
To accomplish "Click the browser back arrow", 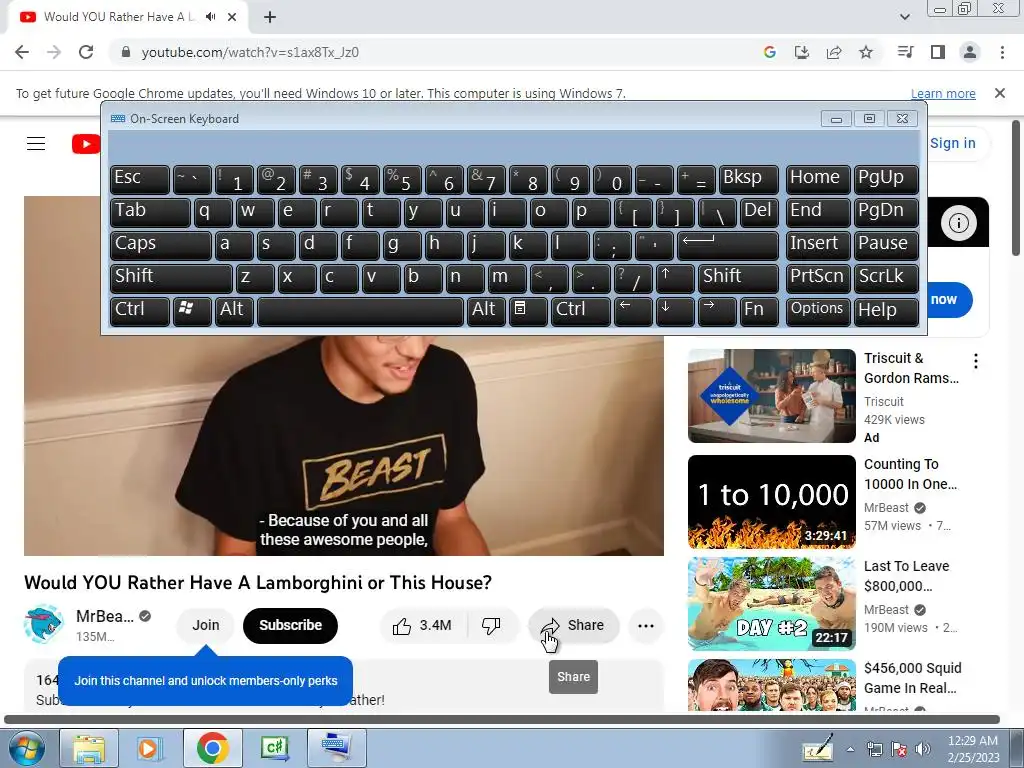I will click(x=22, y=52).
